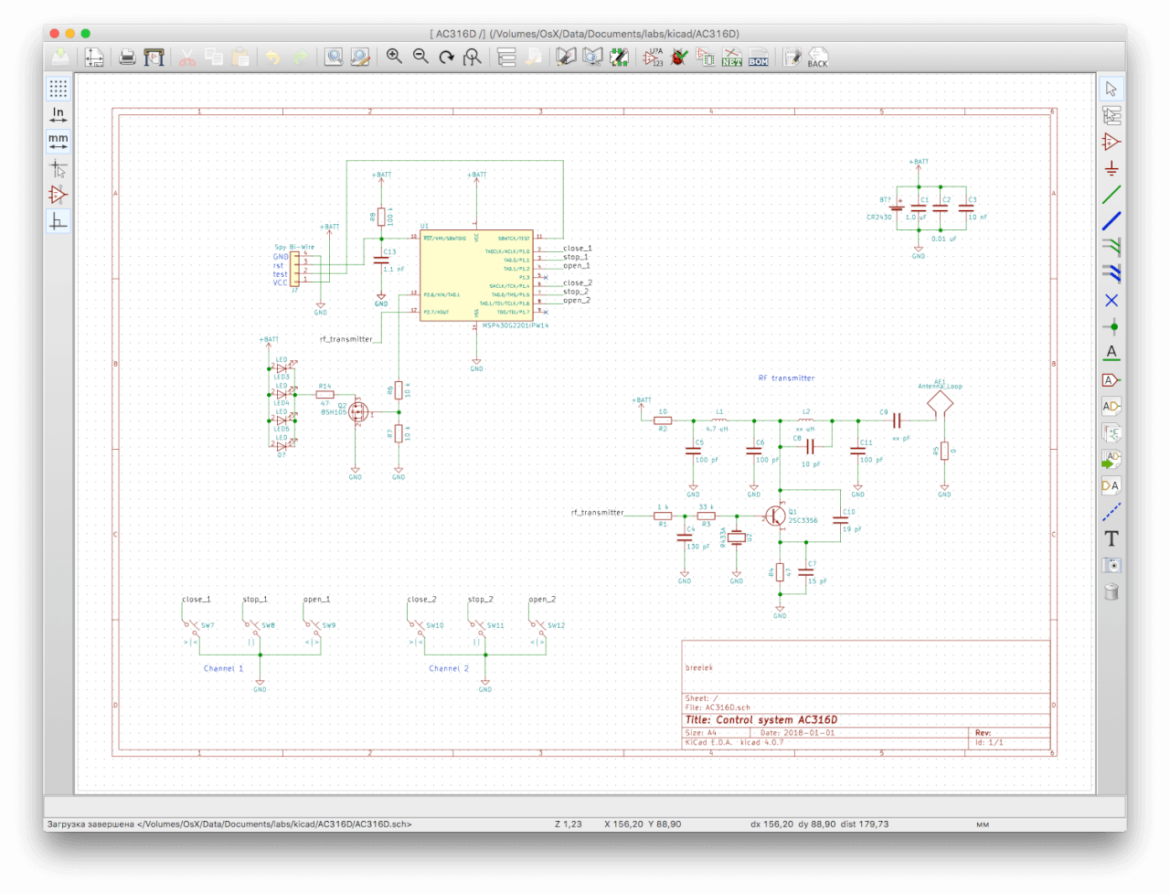The height and width of the screenshot is (894, 1170).
Task: Click the Redraw view icon
Action: click(446, 57)
